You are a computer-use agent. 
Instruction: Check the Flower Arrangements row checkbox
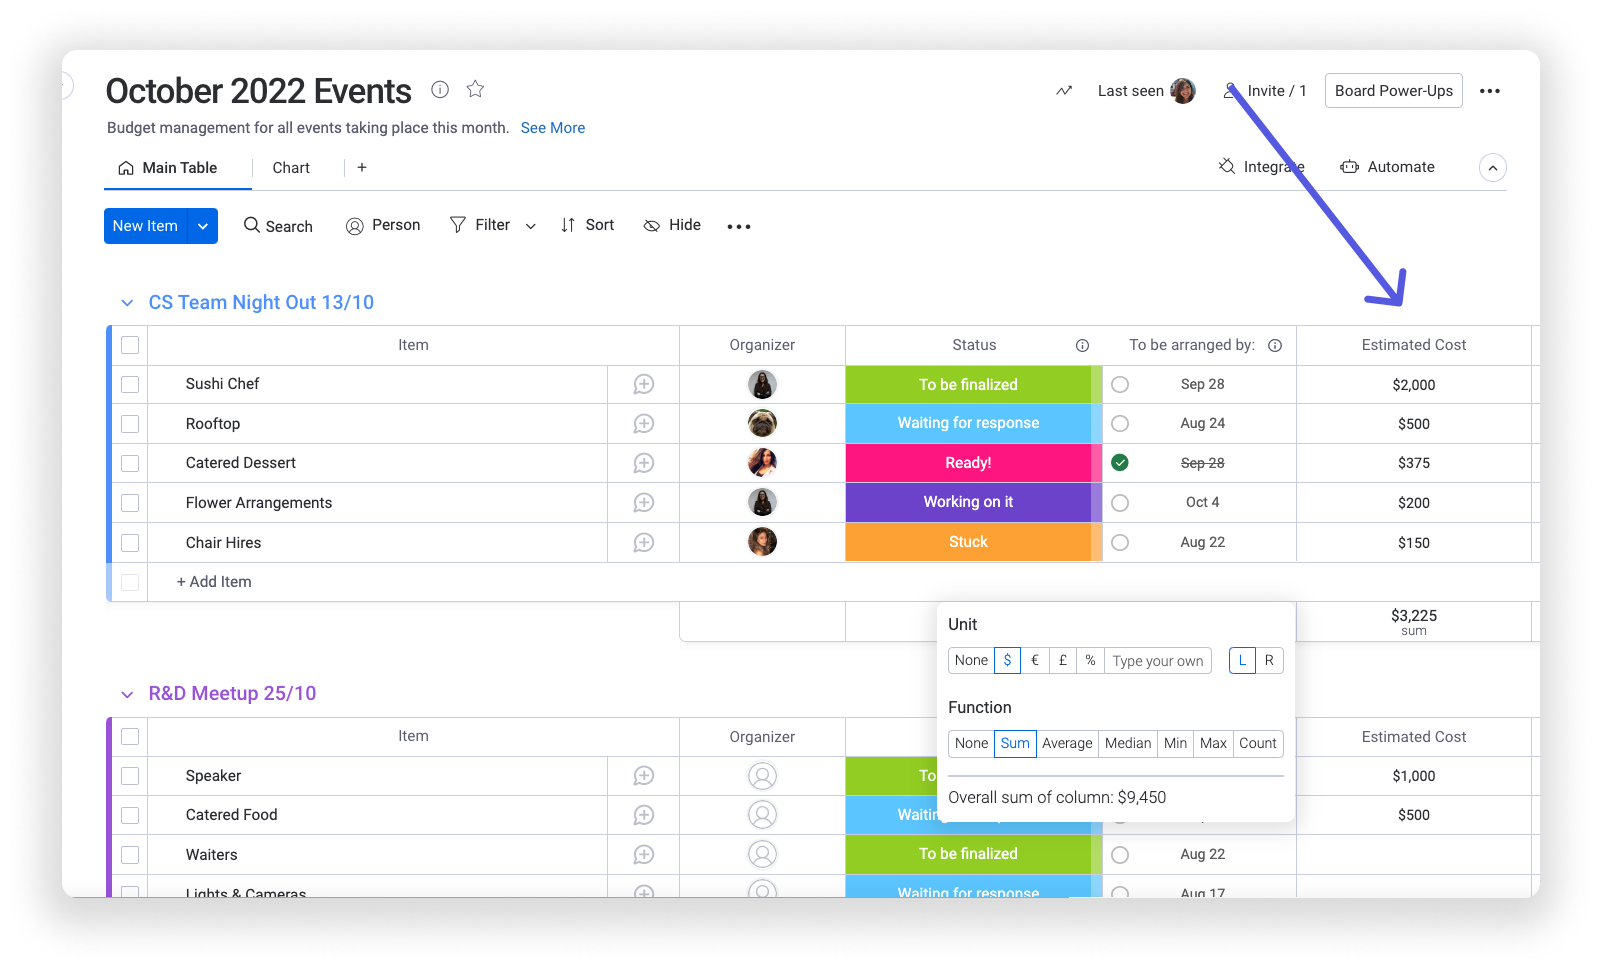130,503
